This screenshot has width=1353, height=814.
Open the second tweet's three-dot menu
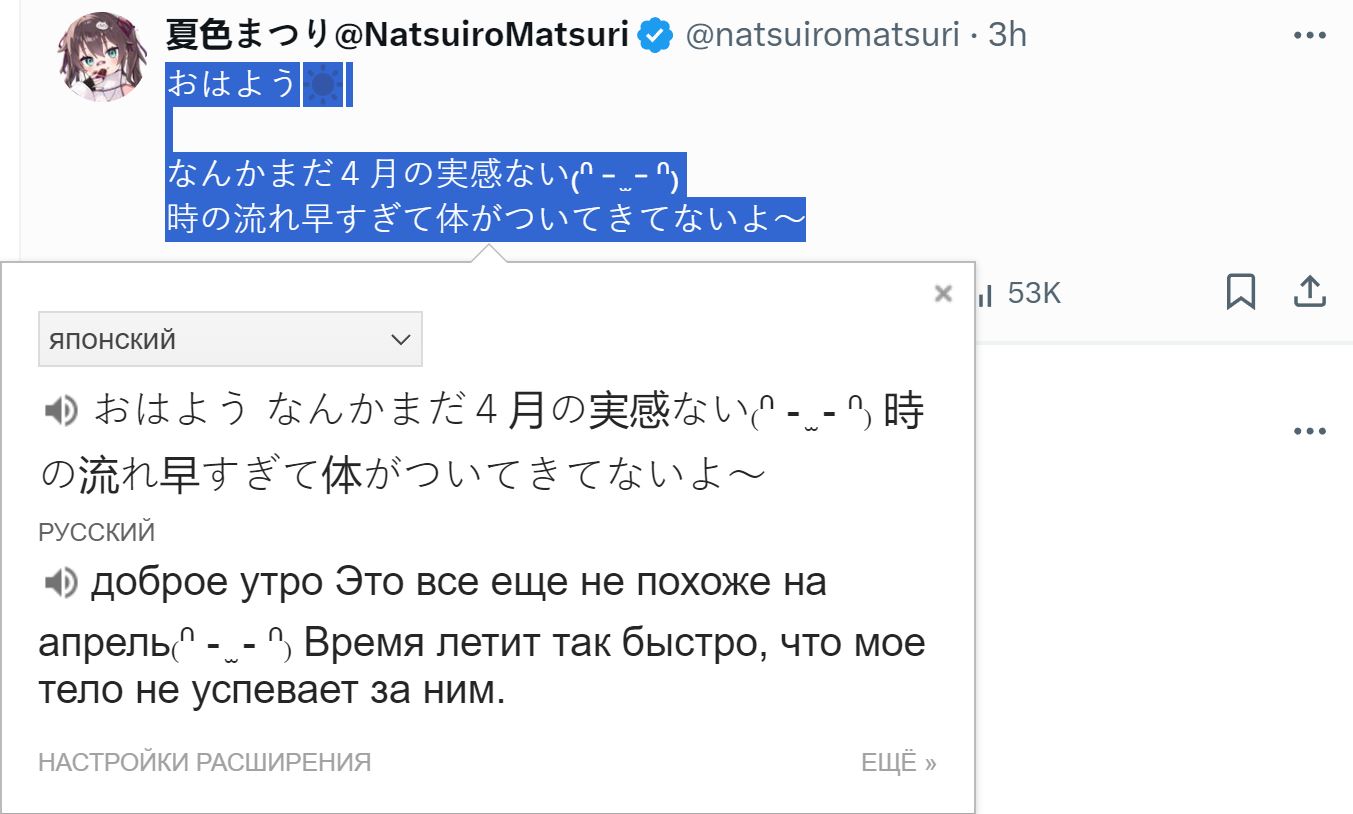(1309, 431)
